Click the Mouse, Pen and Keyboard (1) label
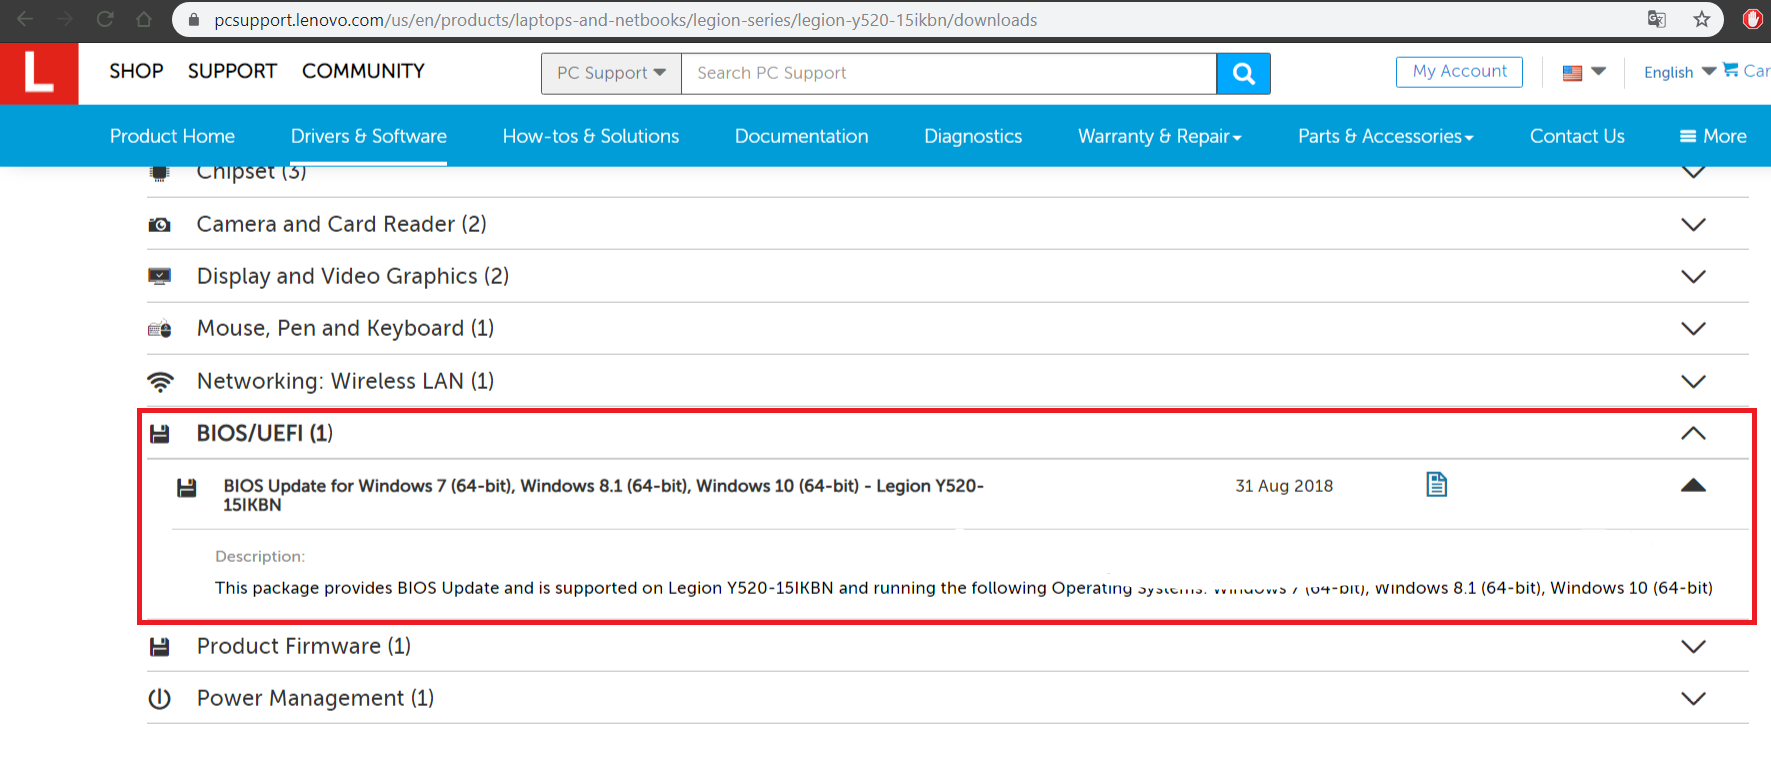1771x779 pixels. [345, 328]
